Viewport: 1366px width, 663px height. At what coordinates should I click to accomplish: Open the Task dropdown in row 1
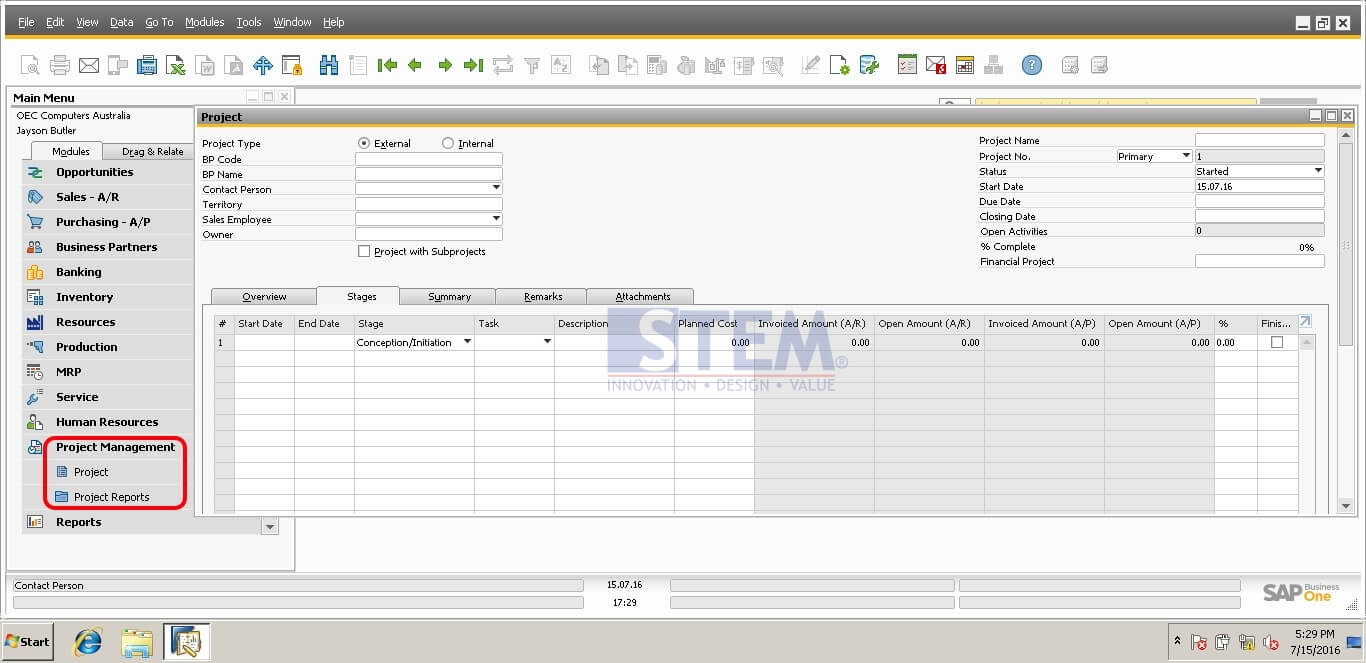pos(547,342)
